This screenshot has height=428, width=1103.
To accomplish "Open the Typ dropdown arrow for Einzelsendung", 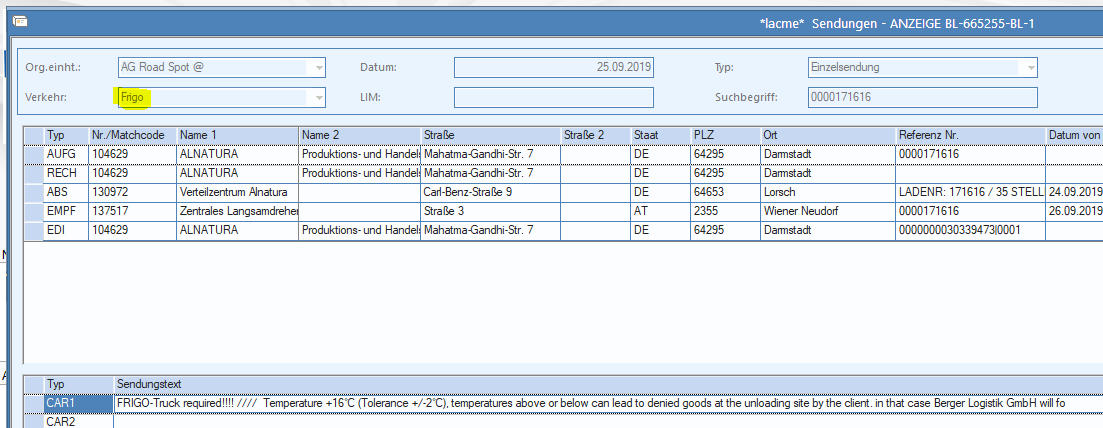I will pyautogui.click(x=1031, y=68).
